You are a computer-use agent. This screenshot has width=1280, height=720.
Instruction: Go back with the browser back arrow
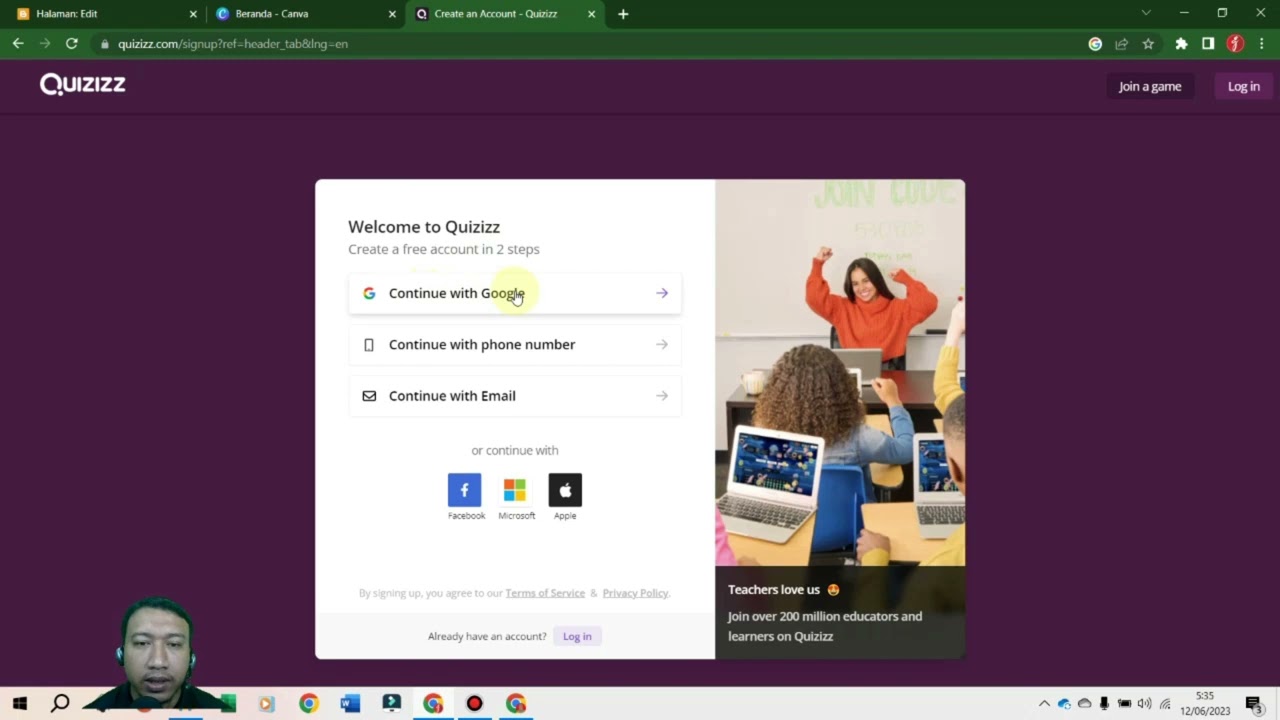pyautogui.click(x=18, y=44)
